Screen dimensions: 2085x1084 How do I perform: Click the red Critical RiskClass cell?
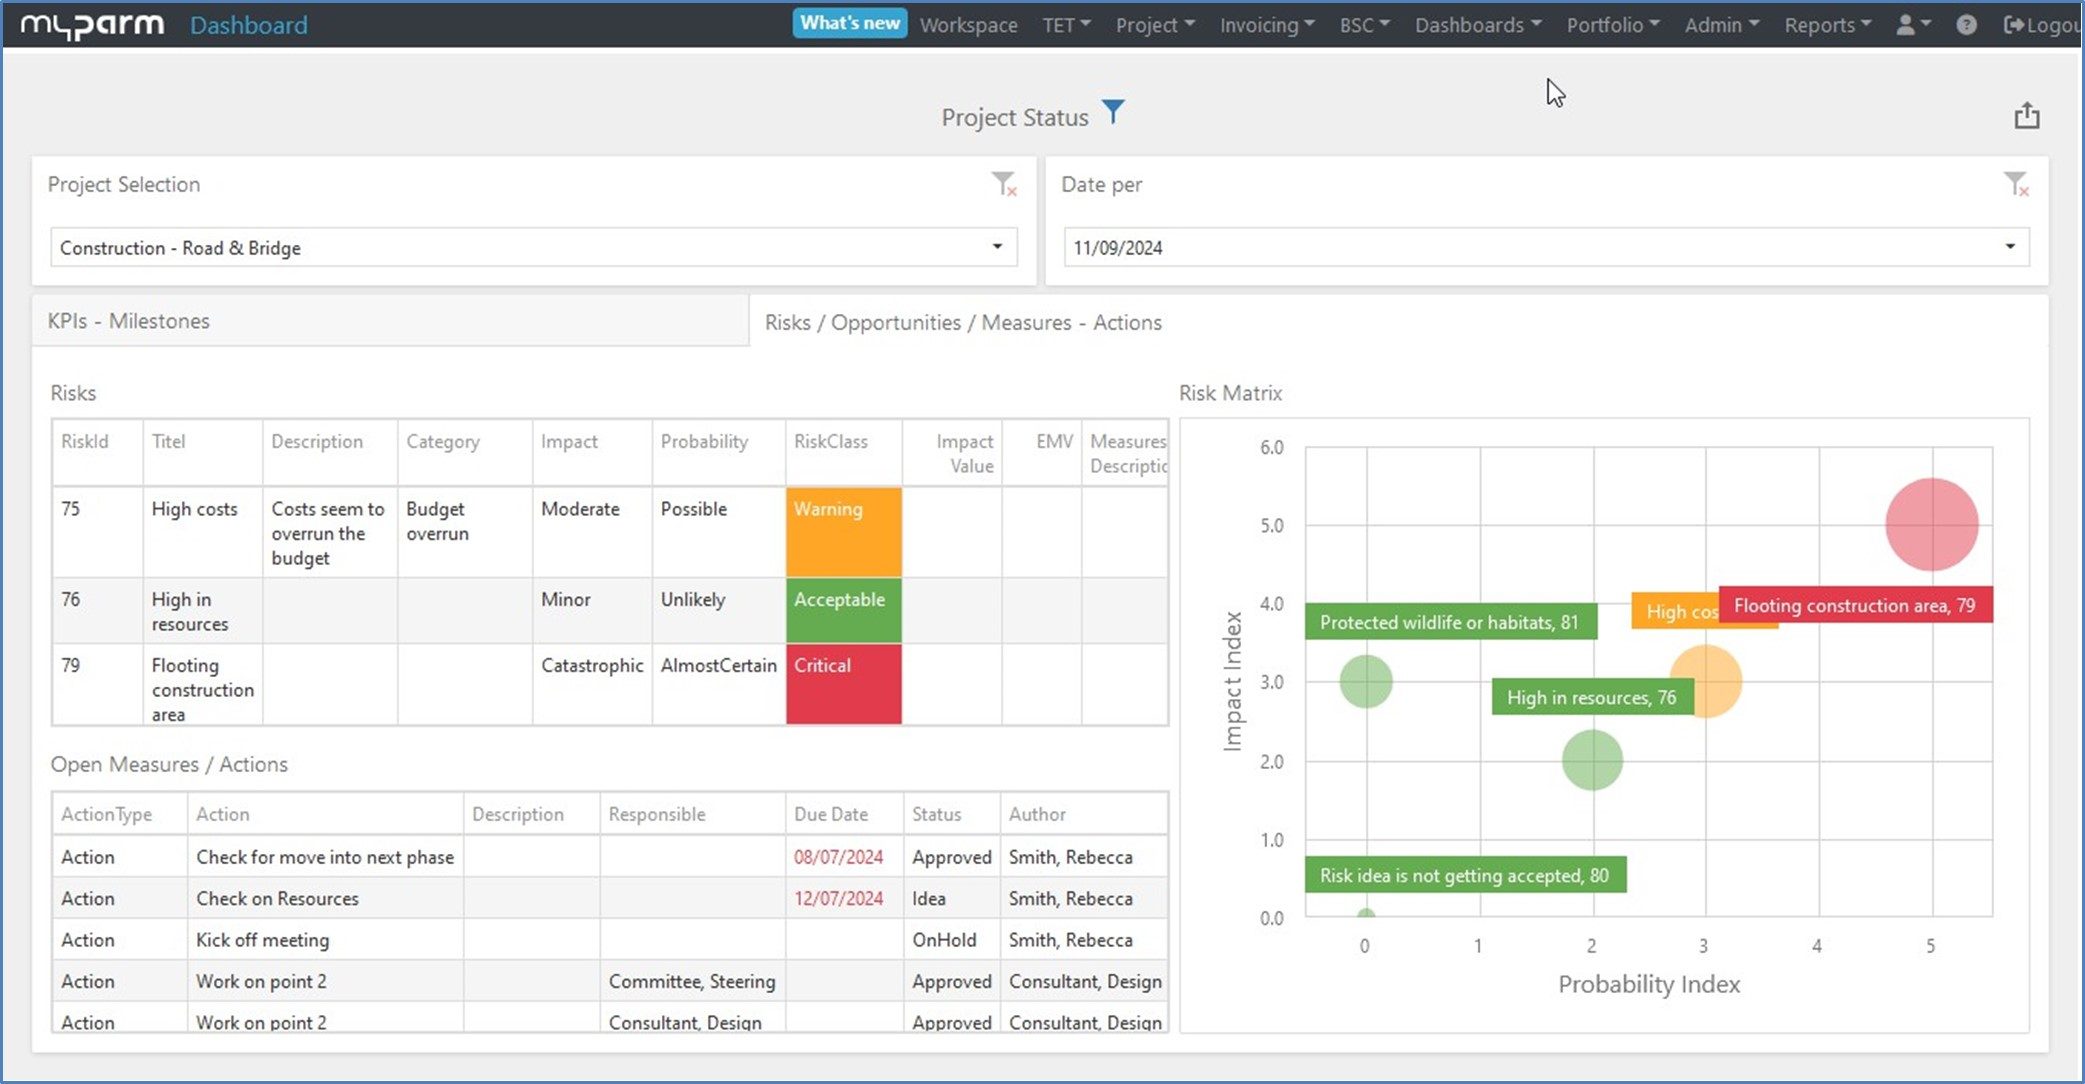pos(843,684)
